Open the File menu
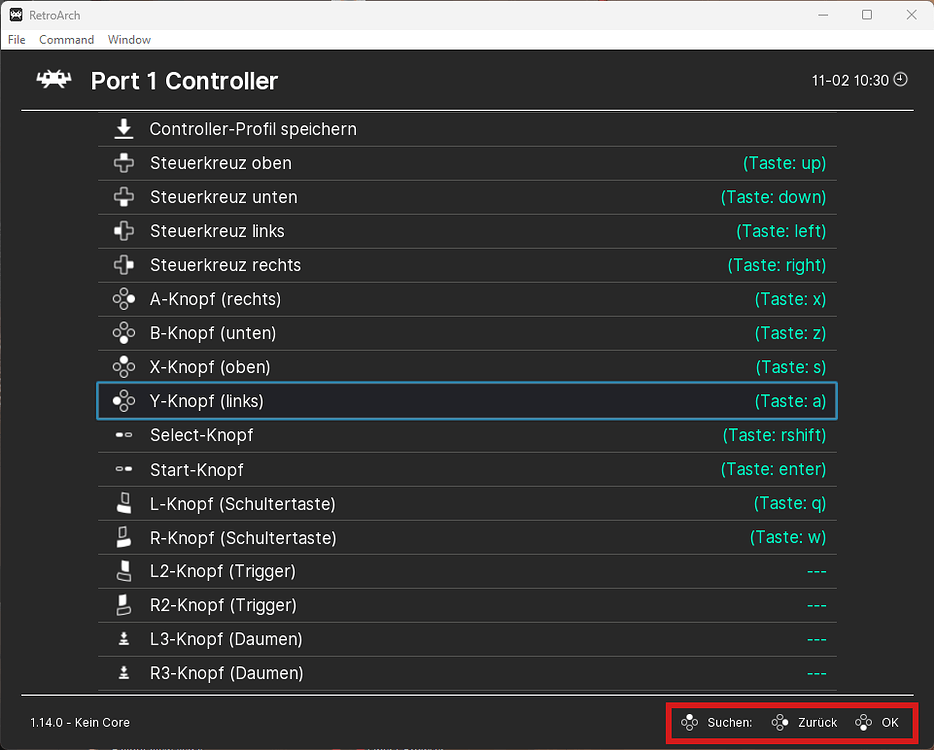The height and width of the screenshot is (750, 934). [16, 40]
